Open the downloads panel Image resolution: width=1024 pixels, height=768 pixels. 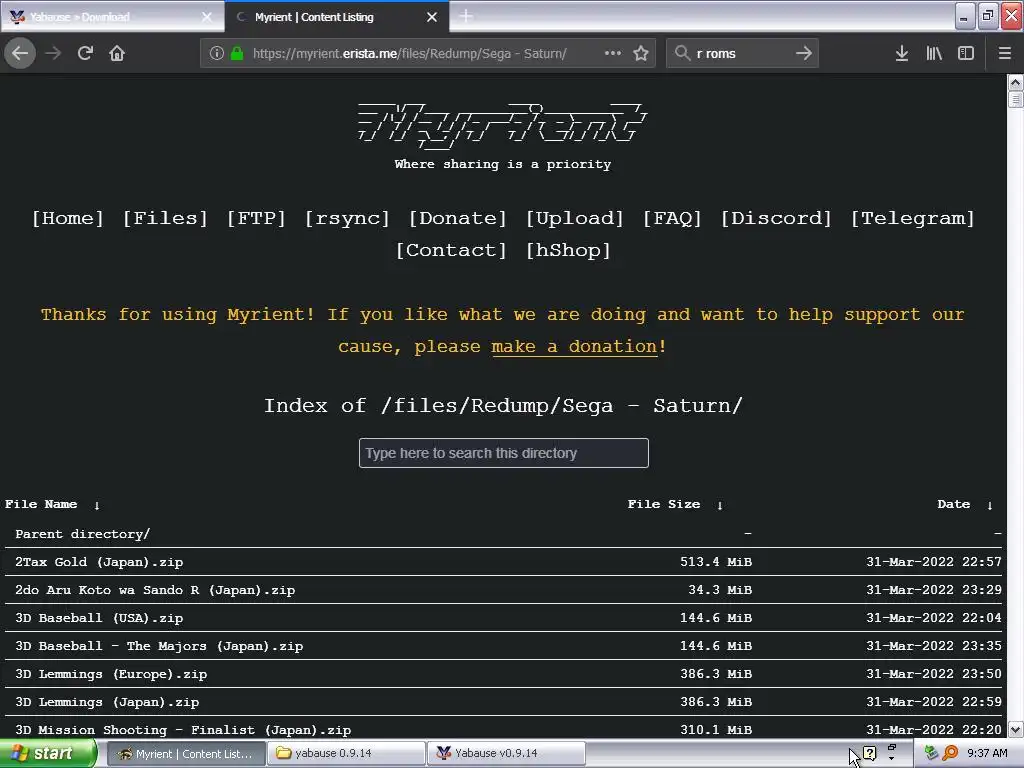click(901, 53)
